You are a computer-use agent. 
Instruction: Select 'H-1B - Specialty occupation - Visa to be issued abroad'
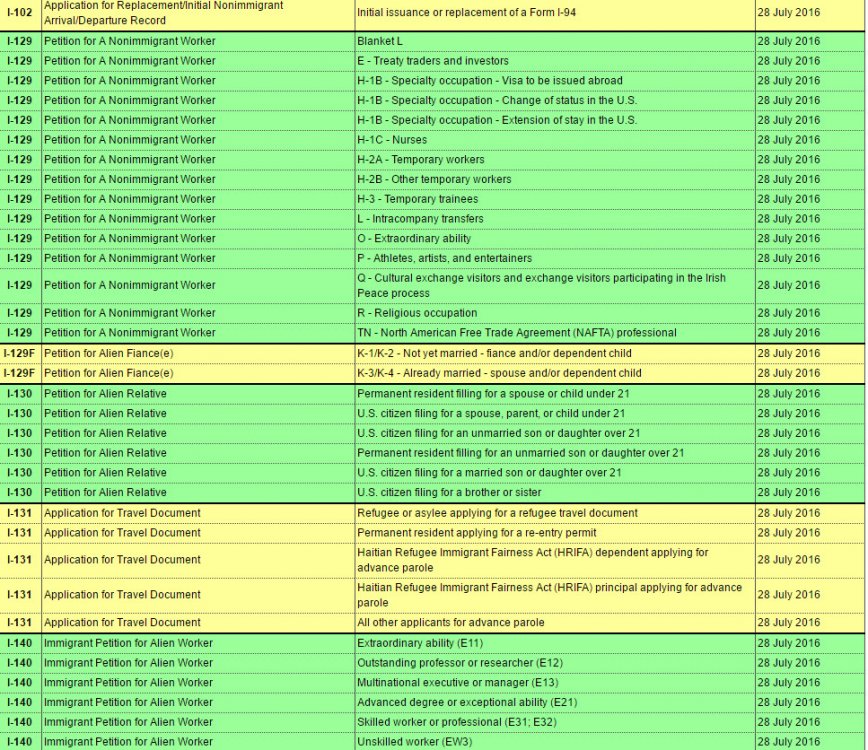(x=555, y=81)
